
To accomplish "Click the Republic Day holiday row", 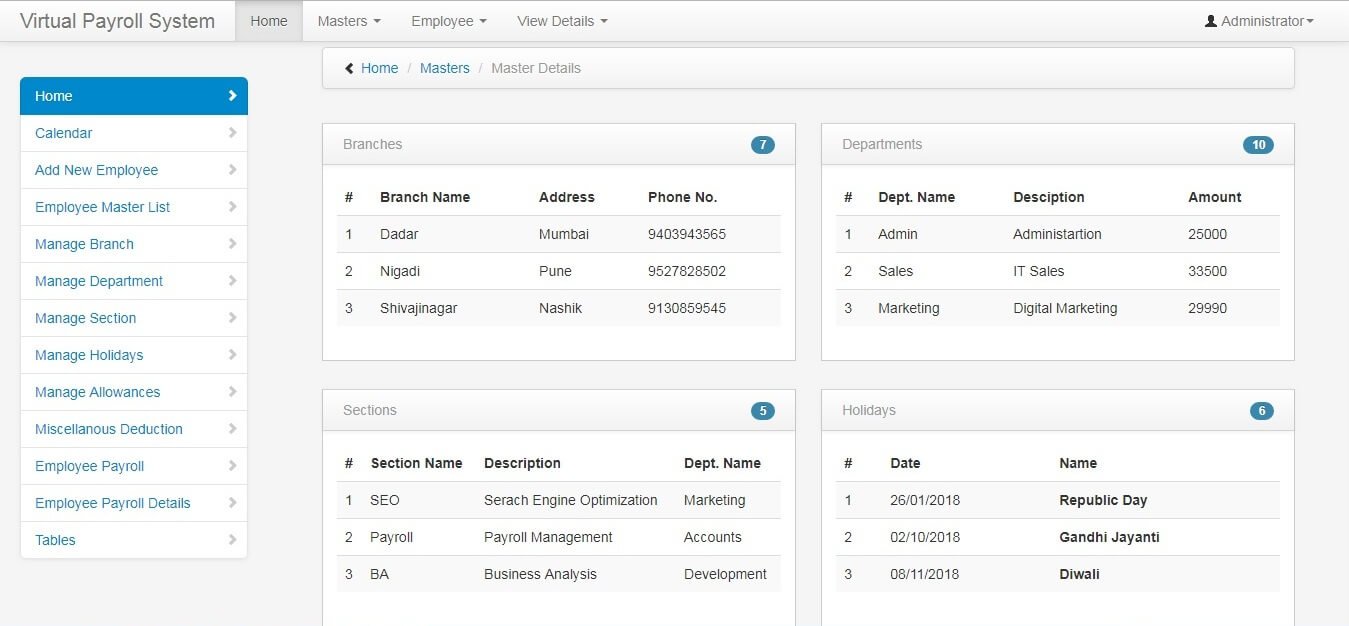I will tap(1102, 500).
